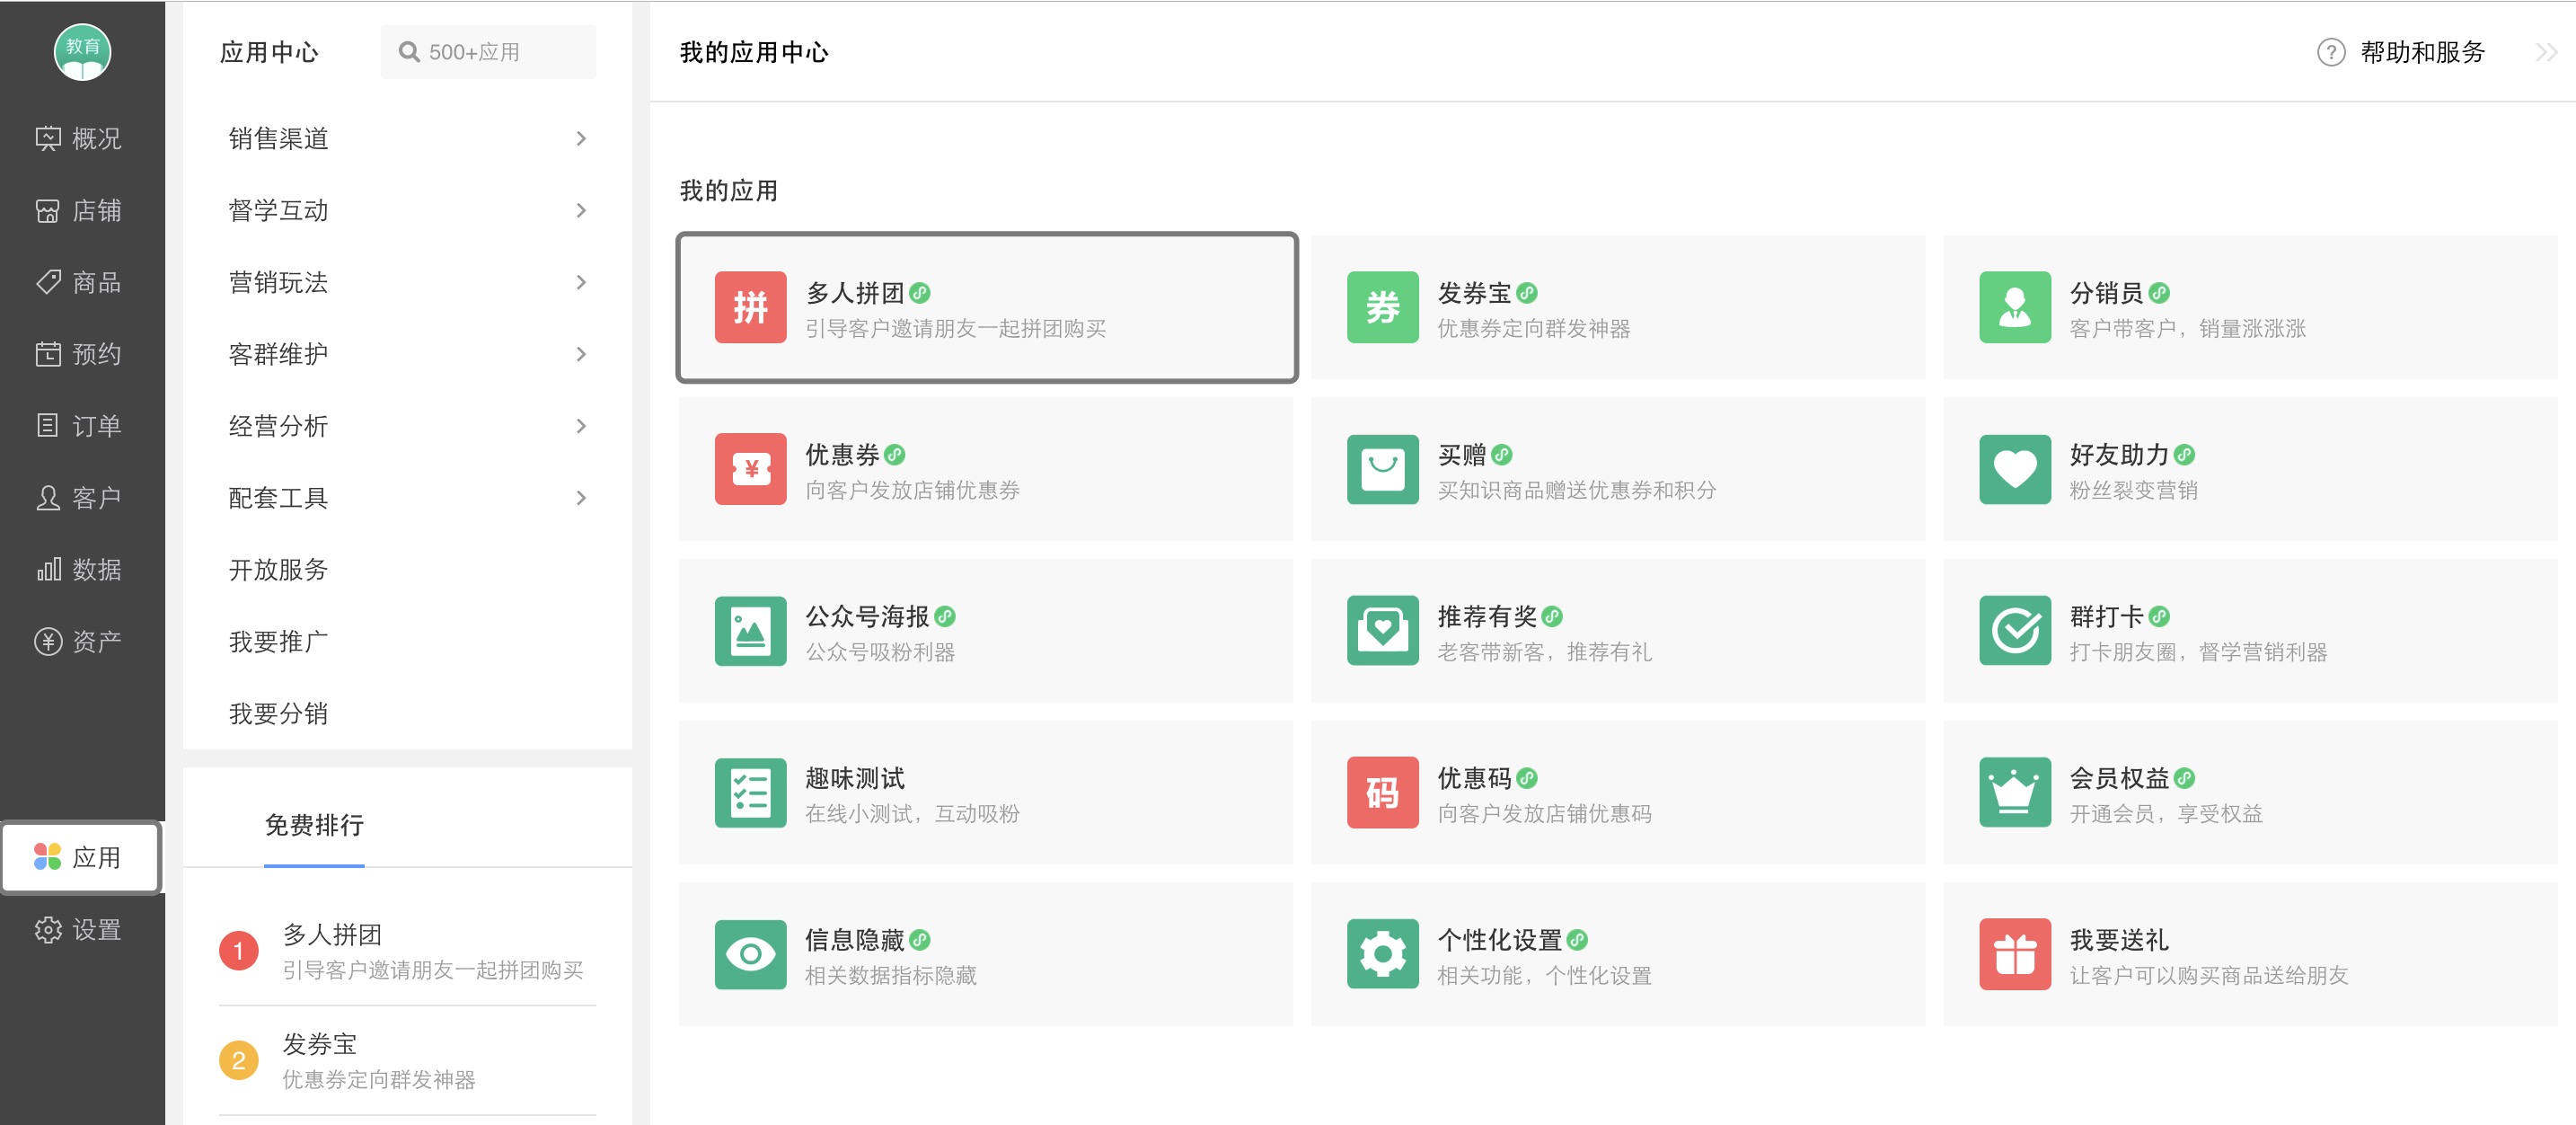Image resolution: width=2576 pixels, height=1125 pixels.
Task: Click the 优惠码 card title
Action: pos(1474,778)
